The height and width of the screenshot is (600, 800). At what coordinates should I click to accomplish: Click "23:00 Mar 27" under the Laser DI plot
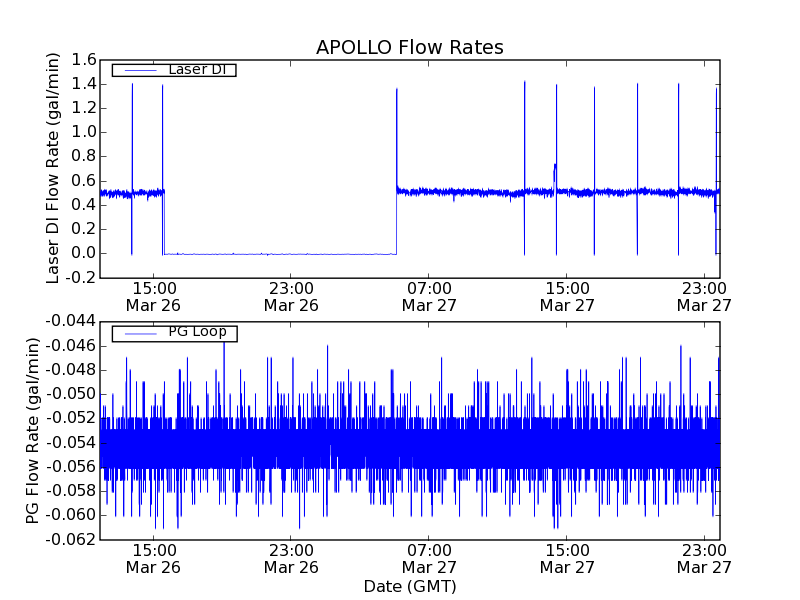pyautogui.click(x=705, y=297)
